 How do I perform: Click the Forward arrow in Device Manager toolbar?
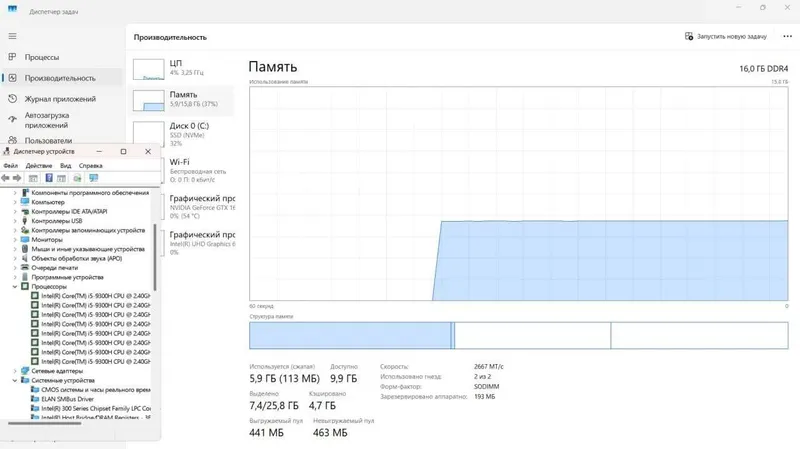[17, 178]
